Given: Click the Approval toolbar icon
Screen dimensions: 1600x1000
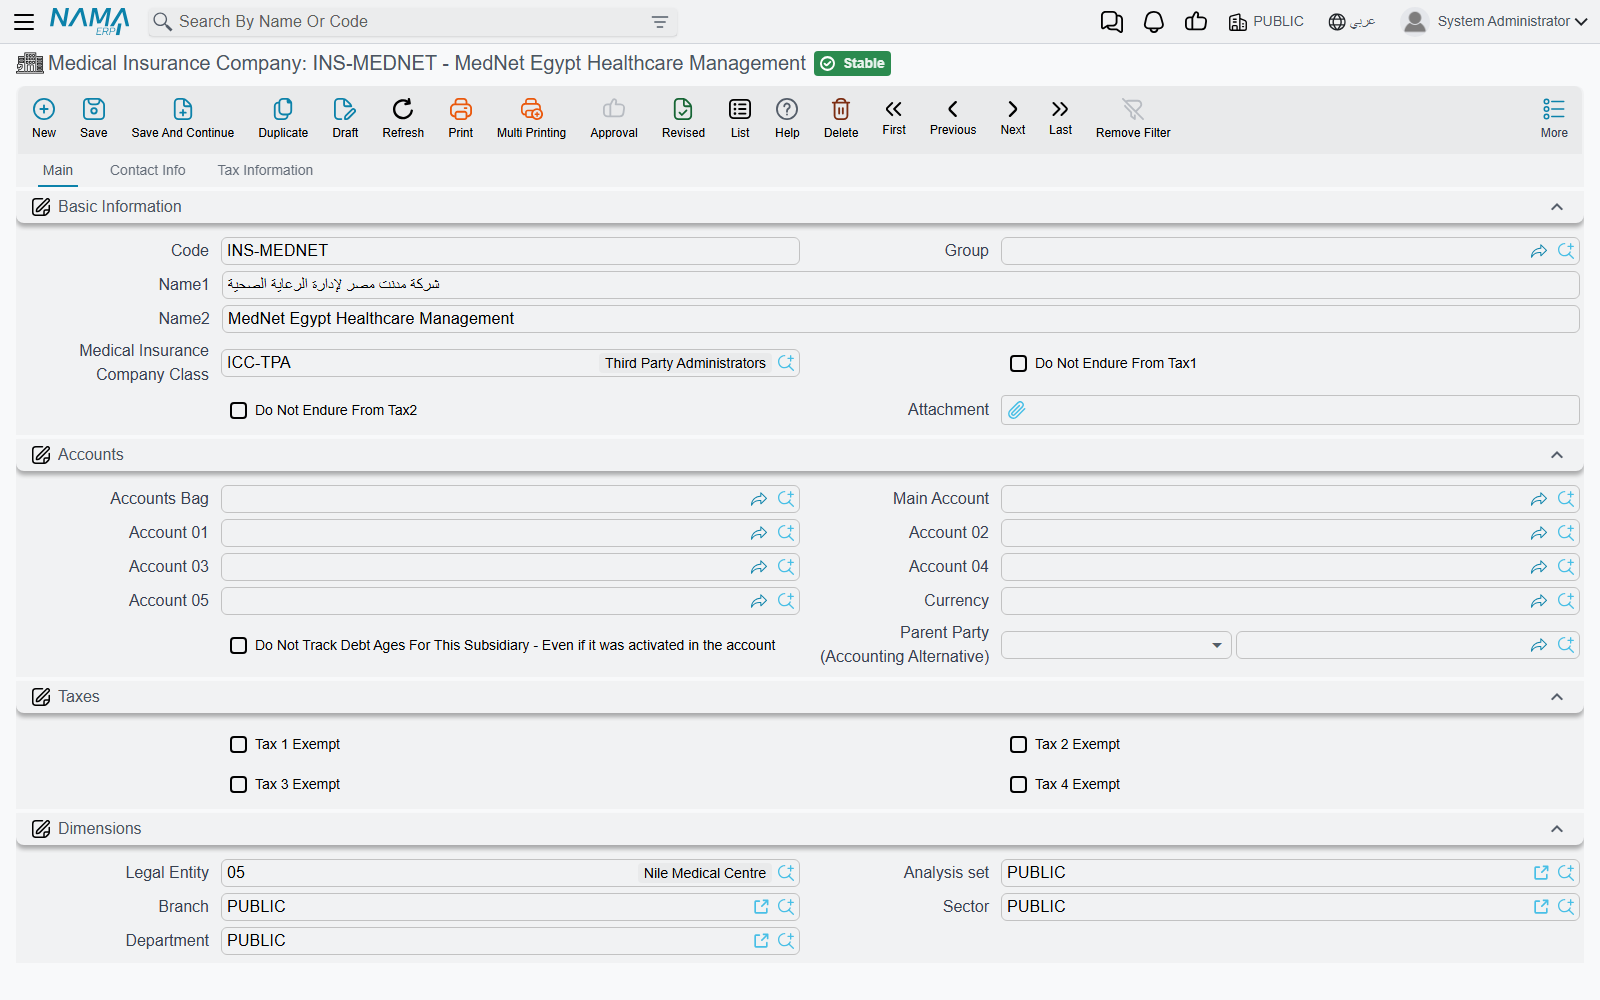Looking at the screenshot, I should pyautogui.click(x=614, y=109).
